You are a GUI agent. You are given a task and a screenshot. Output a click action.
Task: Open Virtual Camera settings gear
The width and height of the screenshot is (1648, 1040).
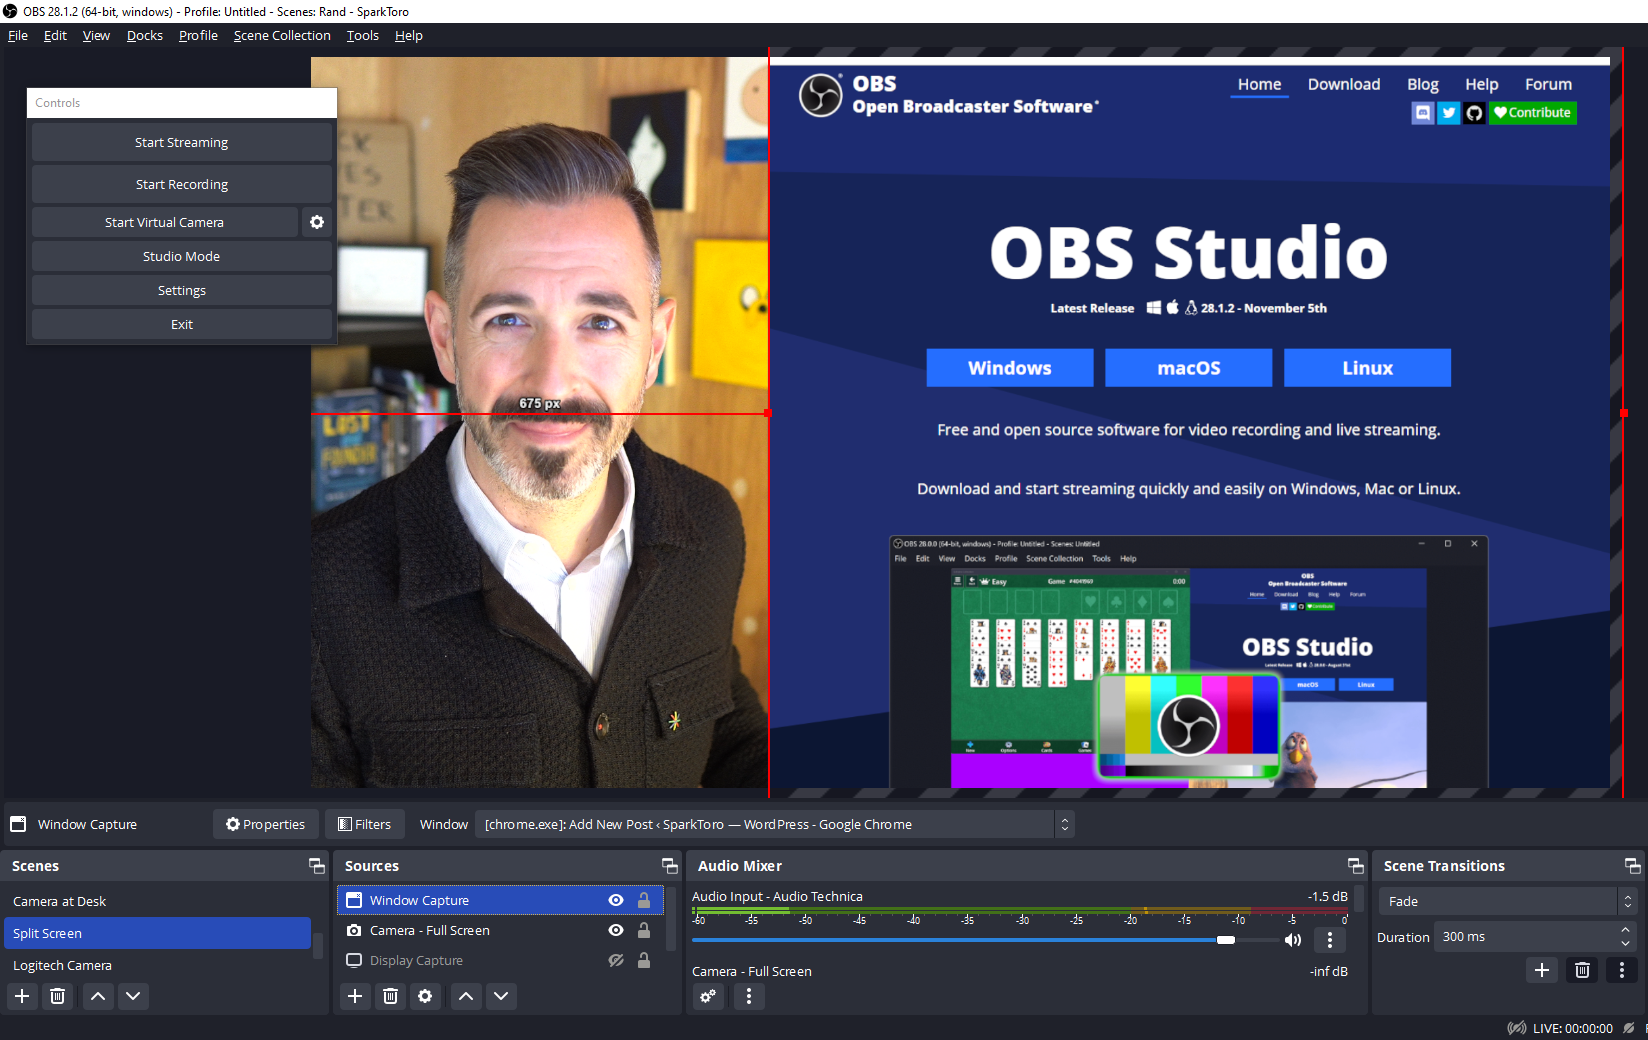[317, 222]
